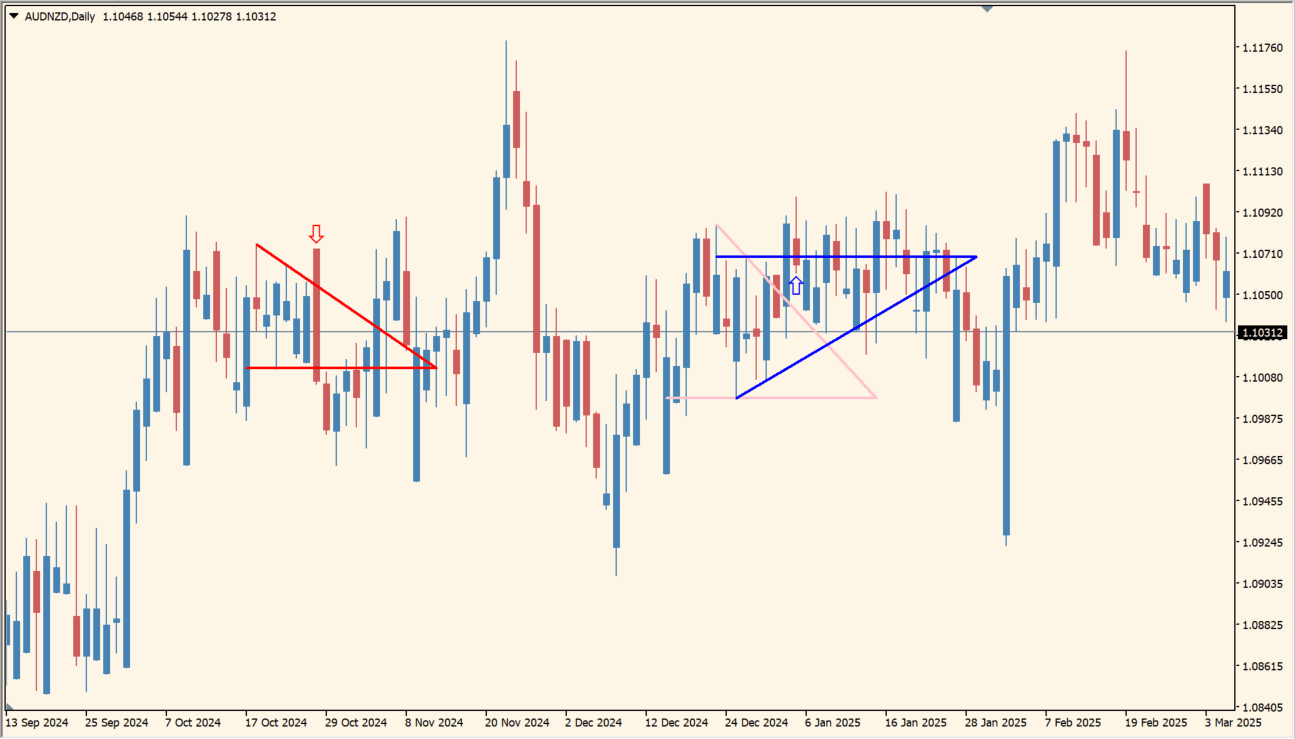Click the 3 Mar 2025 date label
This screenshot has width=1295, height=739.
point(1233,722)
